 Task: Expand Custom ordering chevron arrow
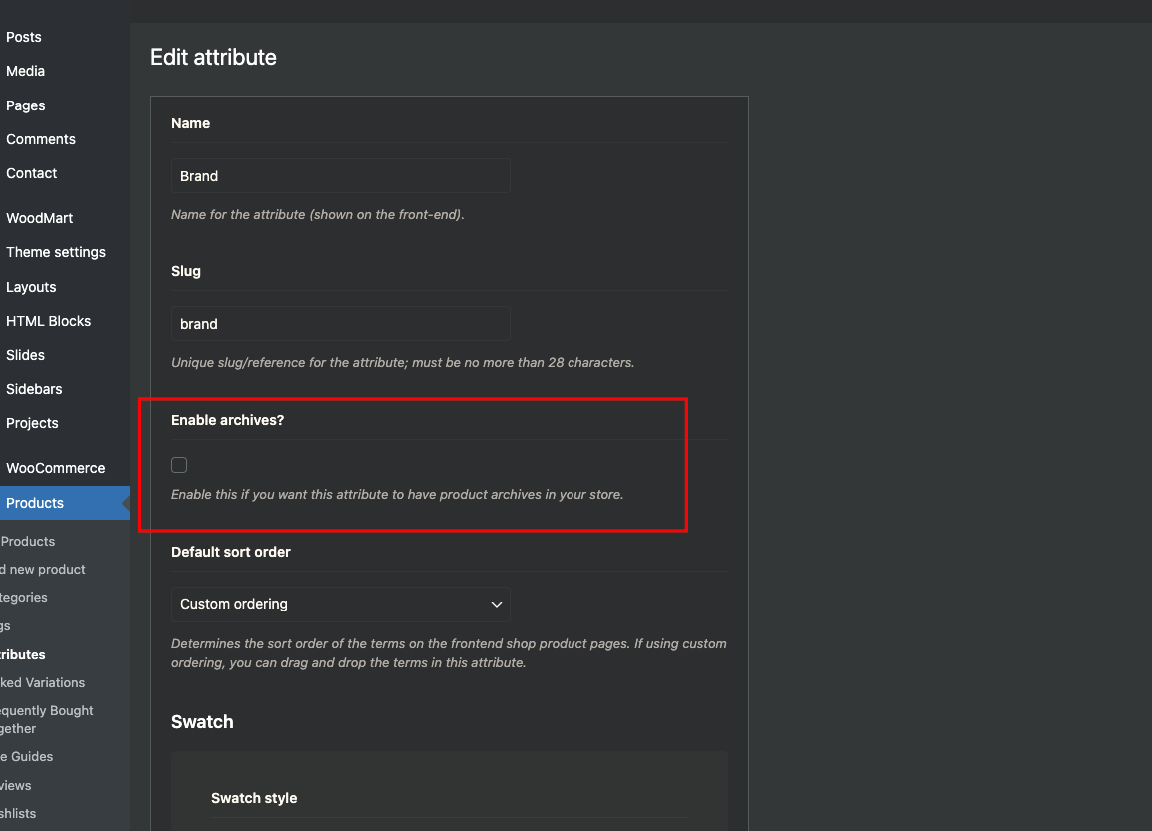(x=497, y=605)
